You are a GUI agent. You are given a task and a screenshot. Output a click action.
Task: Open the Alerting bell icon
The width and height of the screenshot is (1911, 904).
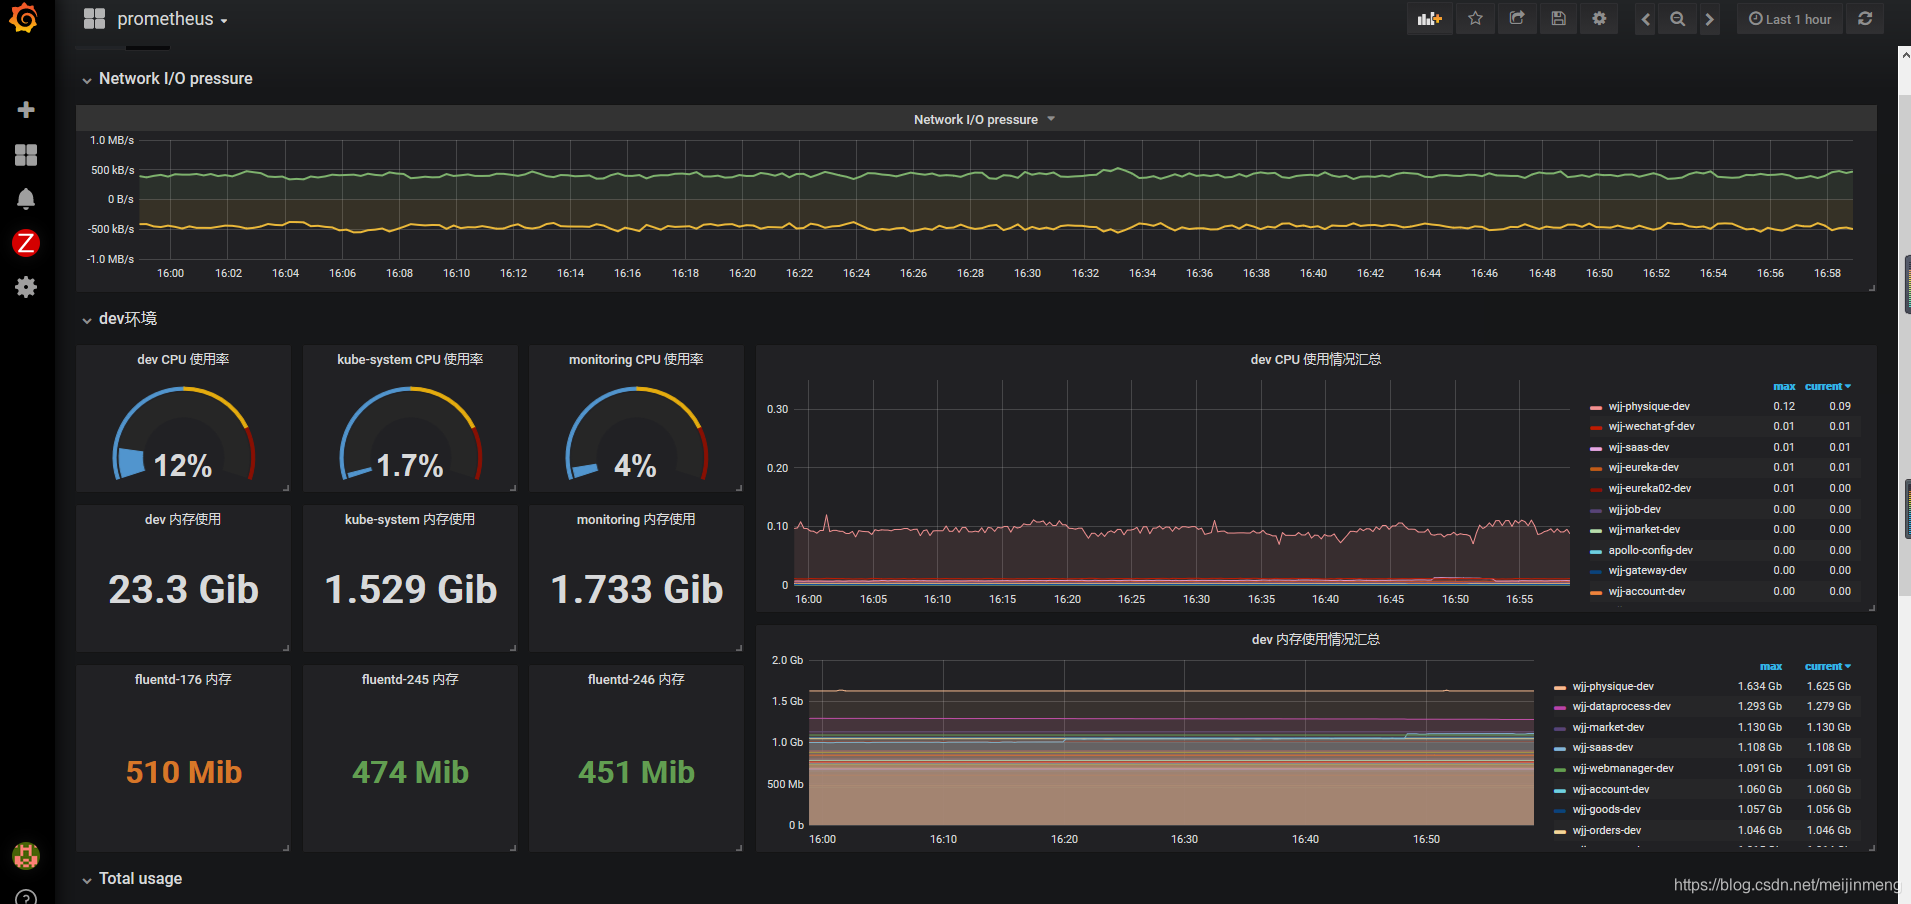(26, 199)
